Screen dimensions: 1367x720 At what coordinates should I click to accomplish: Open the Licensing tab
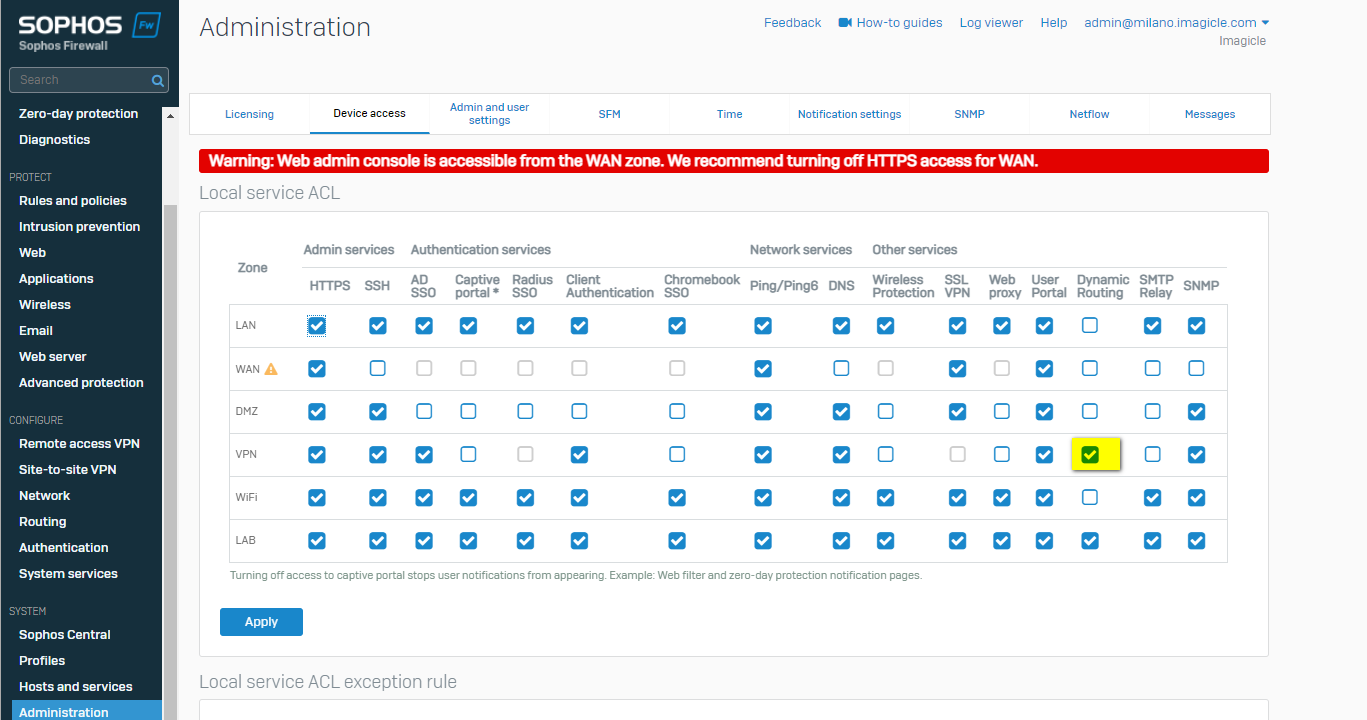[x=249, y=114]
